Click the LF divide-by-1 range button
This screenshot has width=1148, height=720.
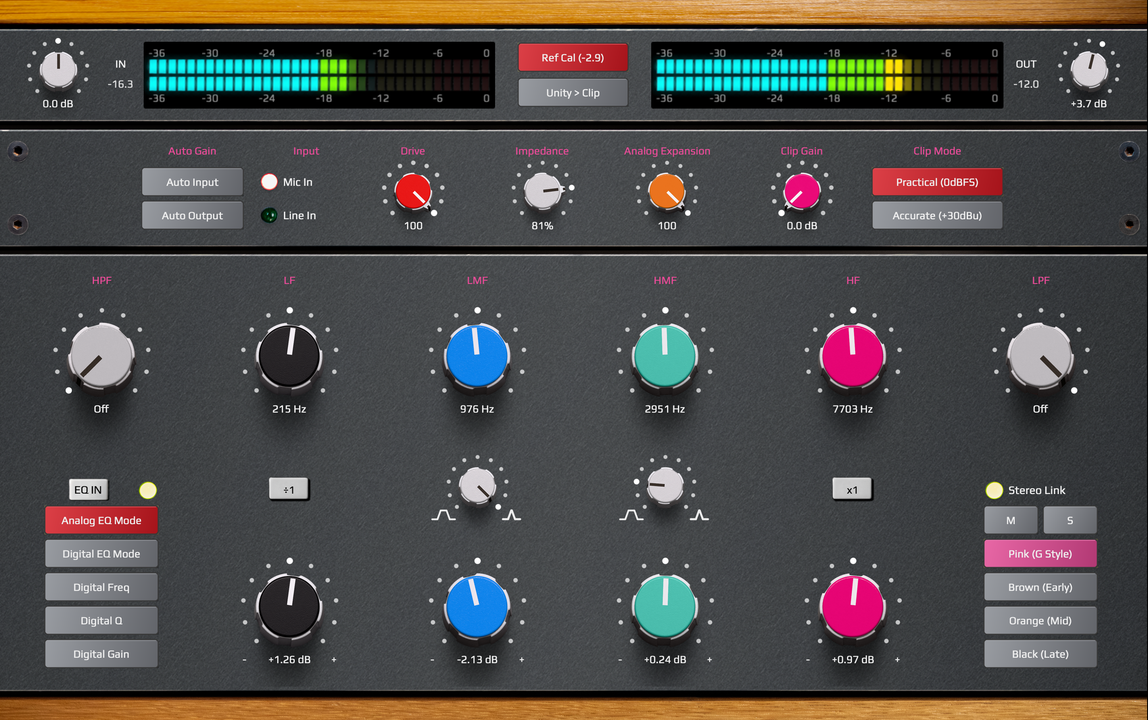pyautogui.click(x=288, y=489)
